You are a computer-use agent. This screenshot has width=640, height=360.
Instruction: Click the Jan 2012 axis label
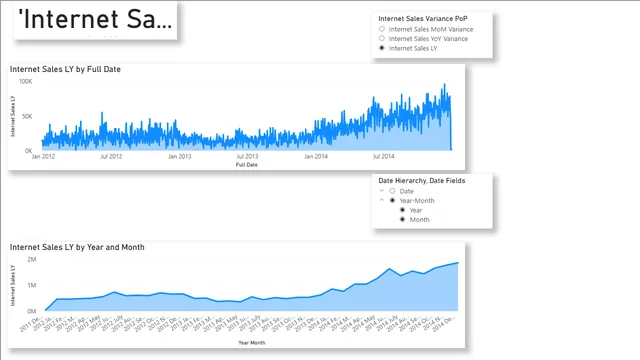point(43,156)
